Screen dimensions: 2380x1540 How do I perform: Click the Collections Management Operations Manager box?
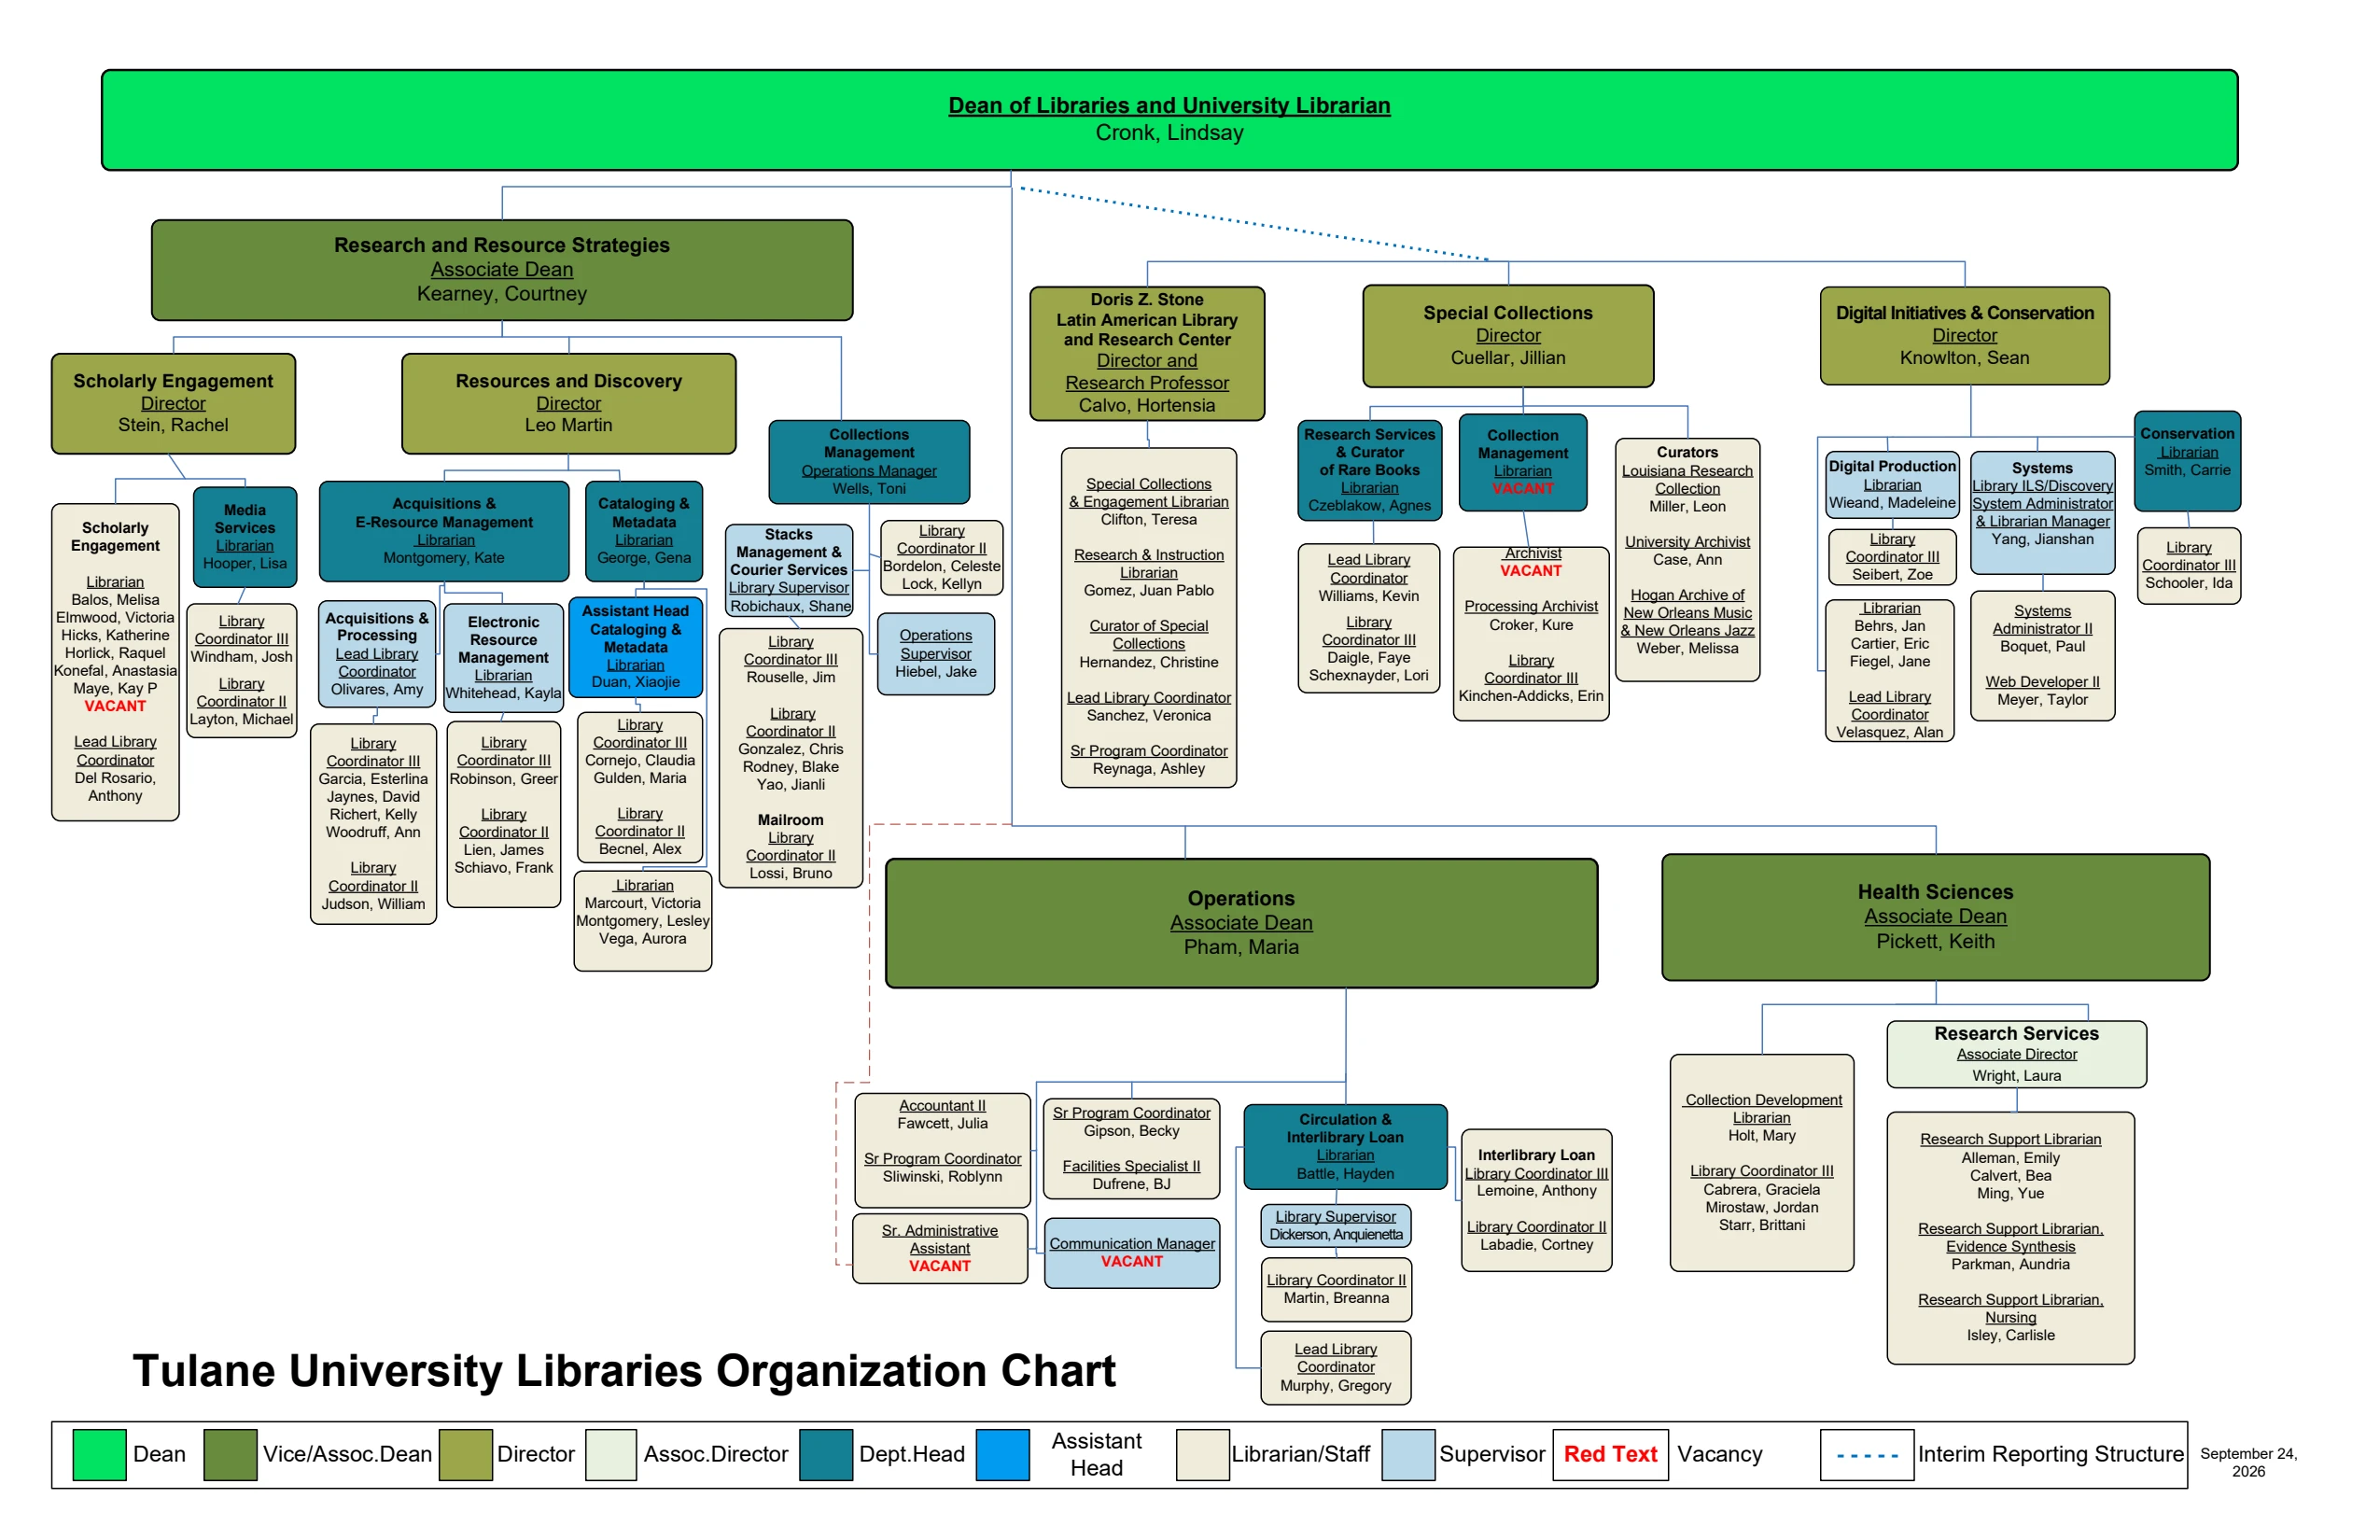pyautogui.click(x=869, y=462)
